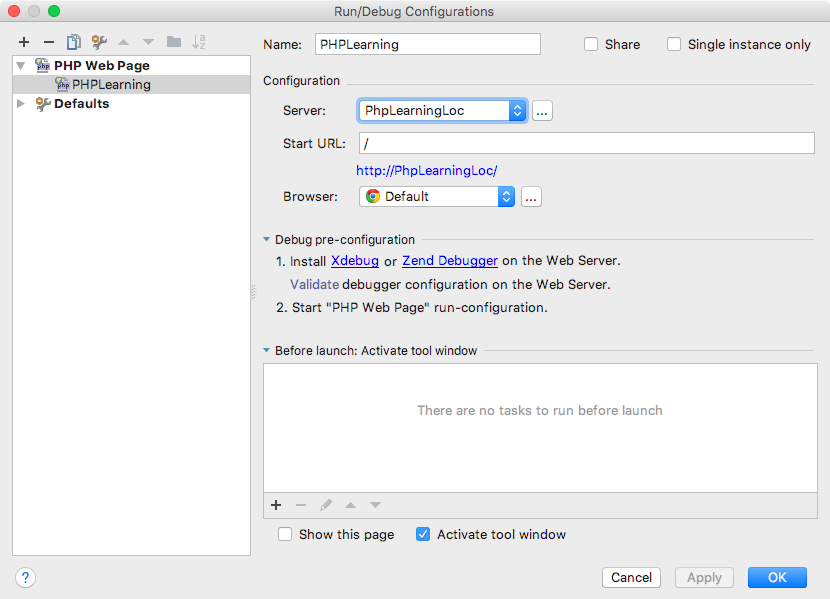Click the Defaults wrench icon in tree
Viewport: 830px width, 599px height.
42,104
